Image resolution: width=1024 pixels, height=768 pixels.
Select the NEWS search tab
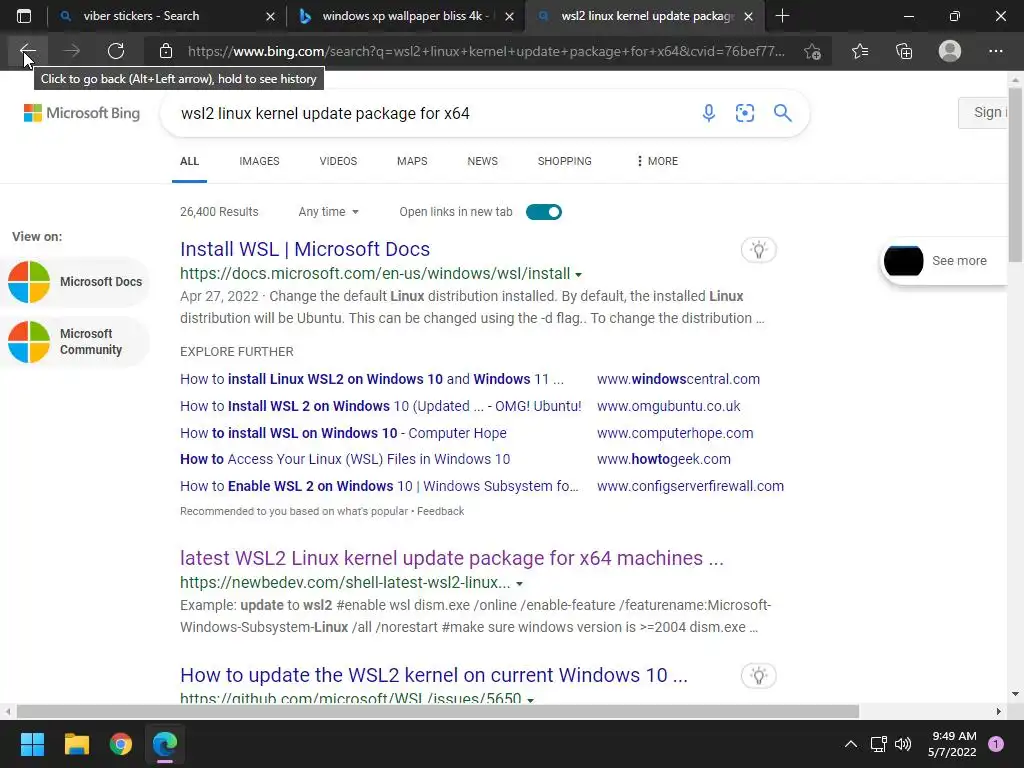483,161
